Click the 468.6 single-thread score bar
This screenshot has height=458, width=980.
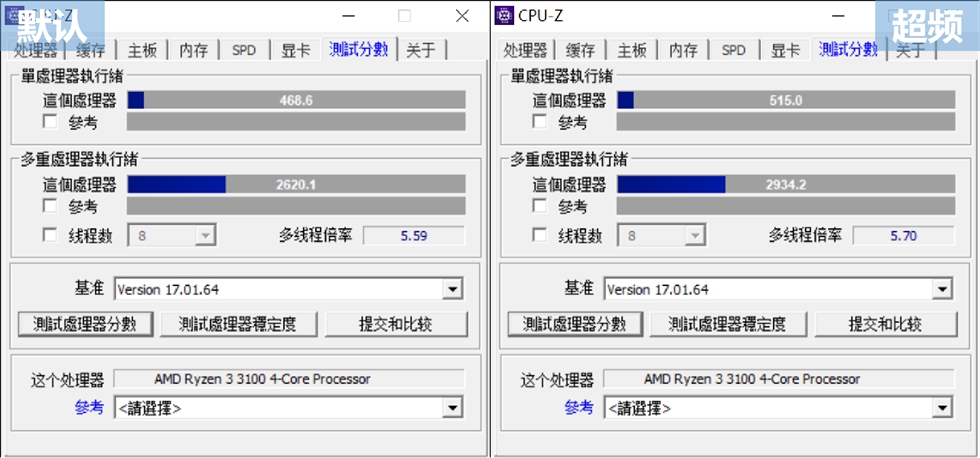click(x=296, y=100)
